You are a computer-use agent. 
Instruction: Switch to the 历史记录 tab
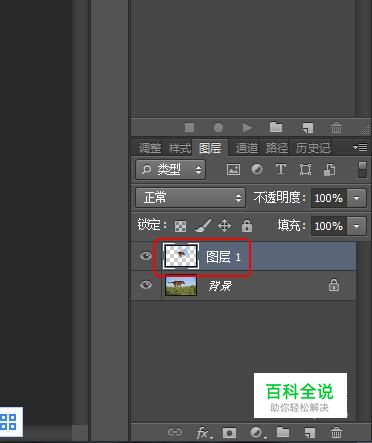[x=313, y=148]
